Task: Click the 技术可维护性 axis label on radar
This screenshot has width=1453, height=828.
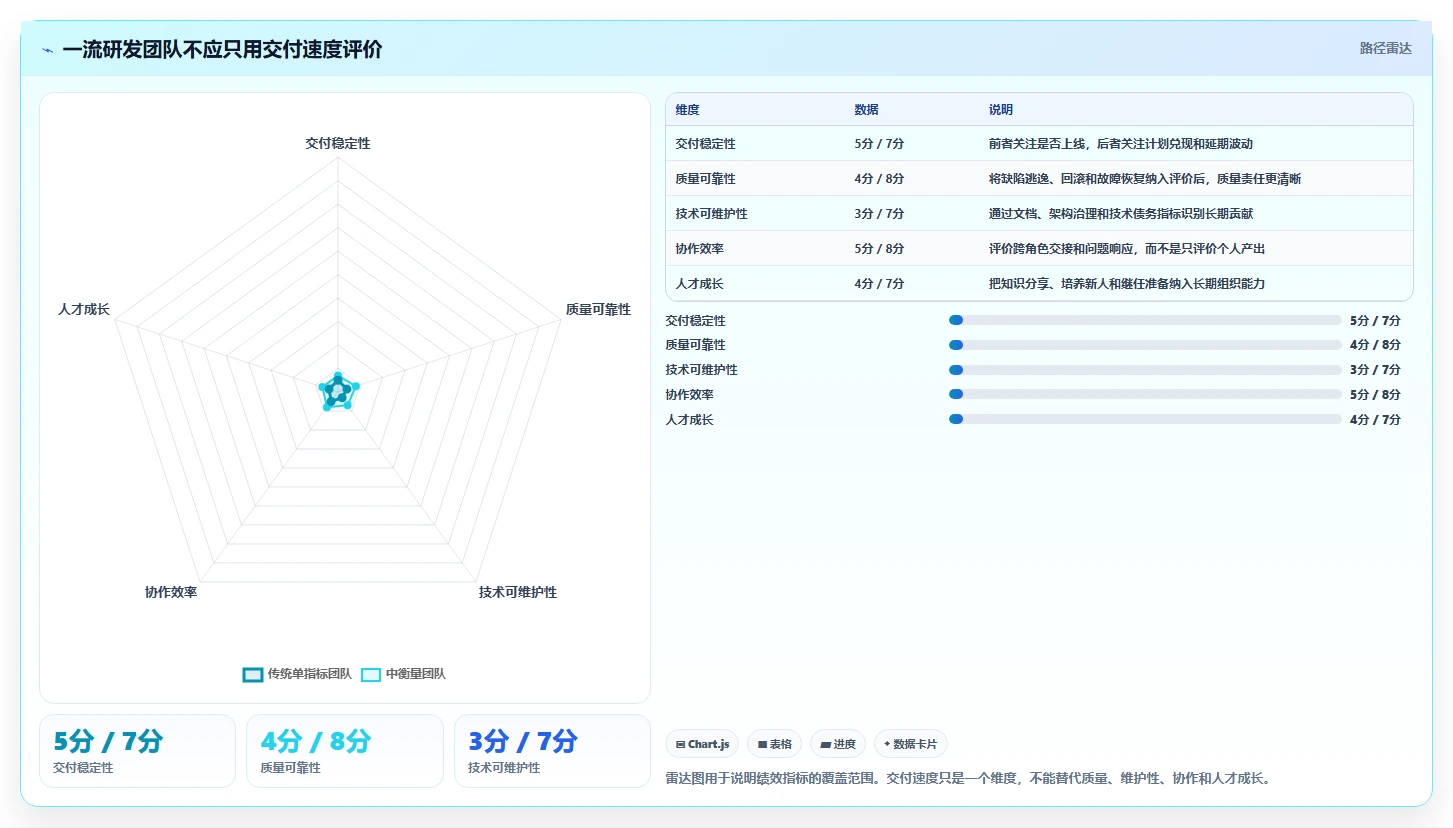Action: tap(518, 592)
